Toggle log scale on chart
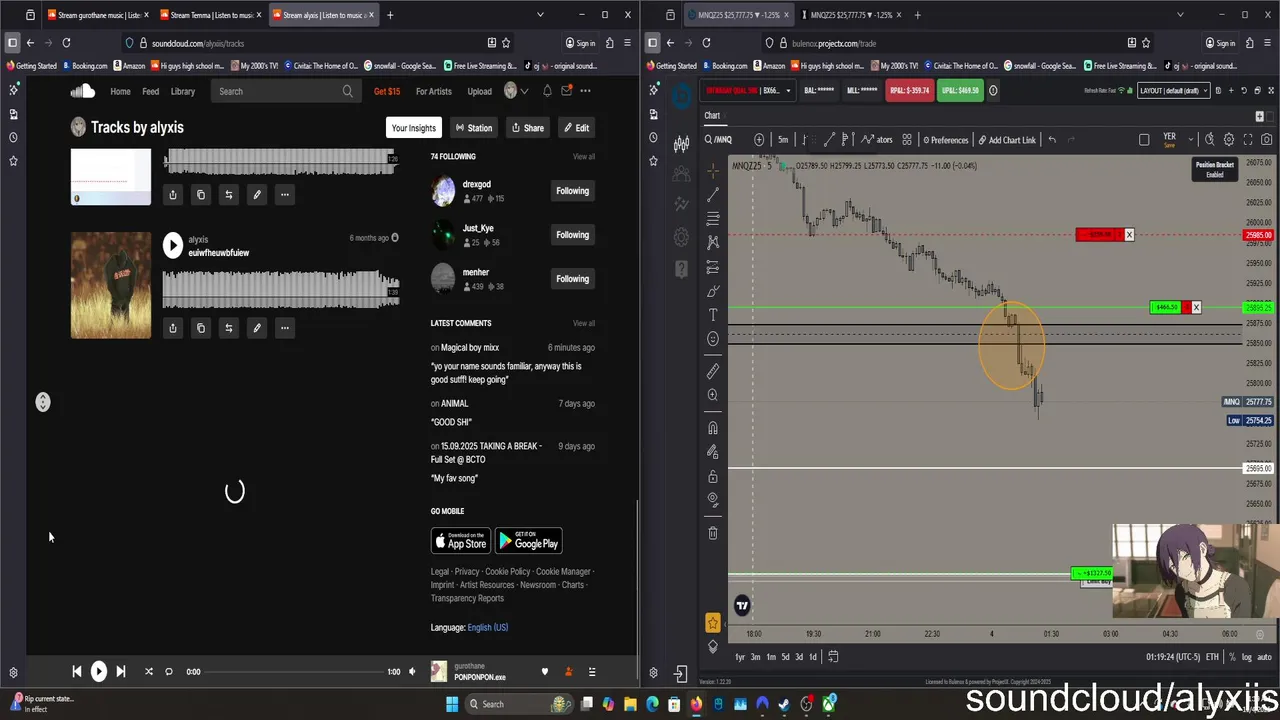 tap(1247, 657)
